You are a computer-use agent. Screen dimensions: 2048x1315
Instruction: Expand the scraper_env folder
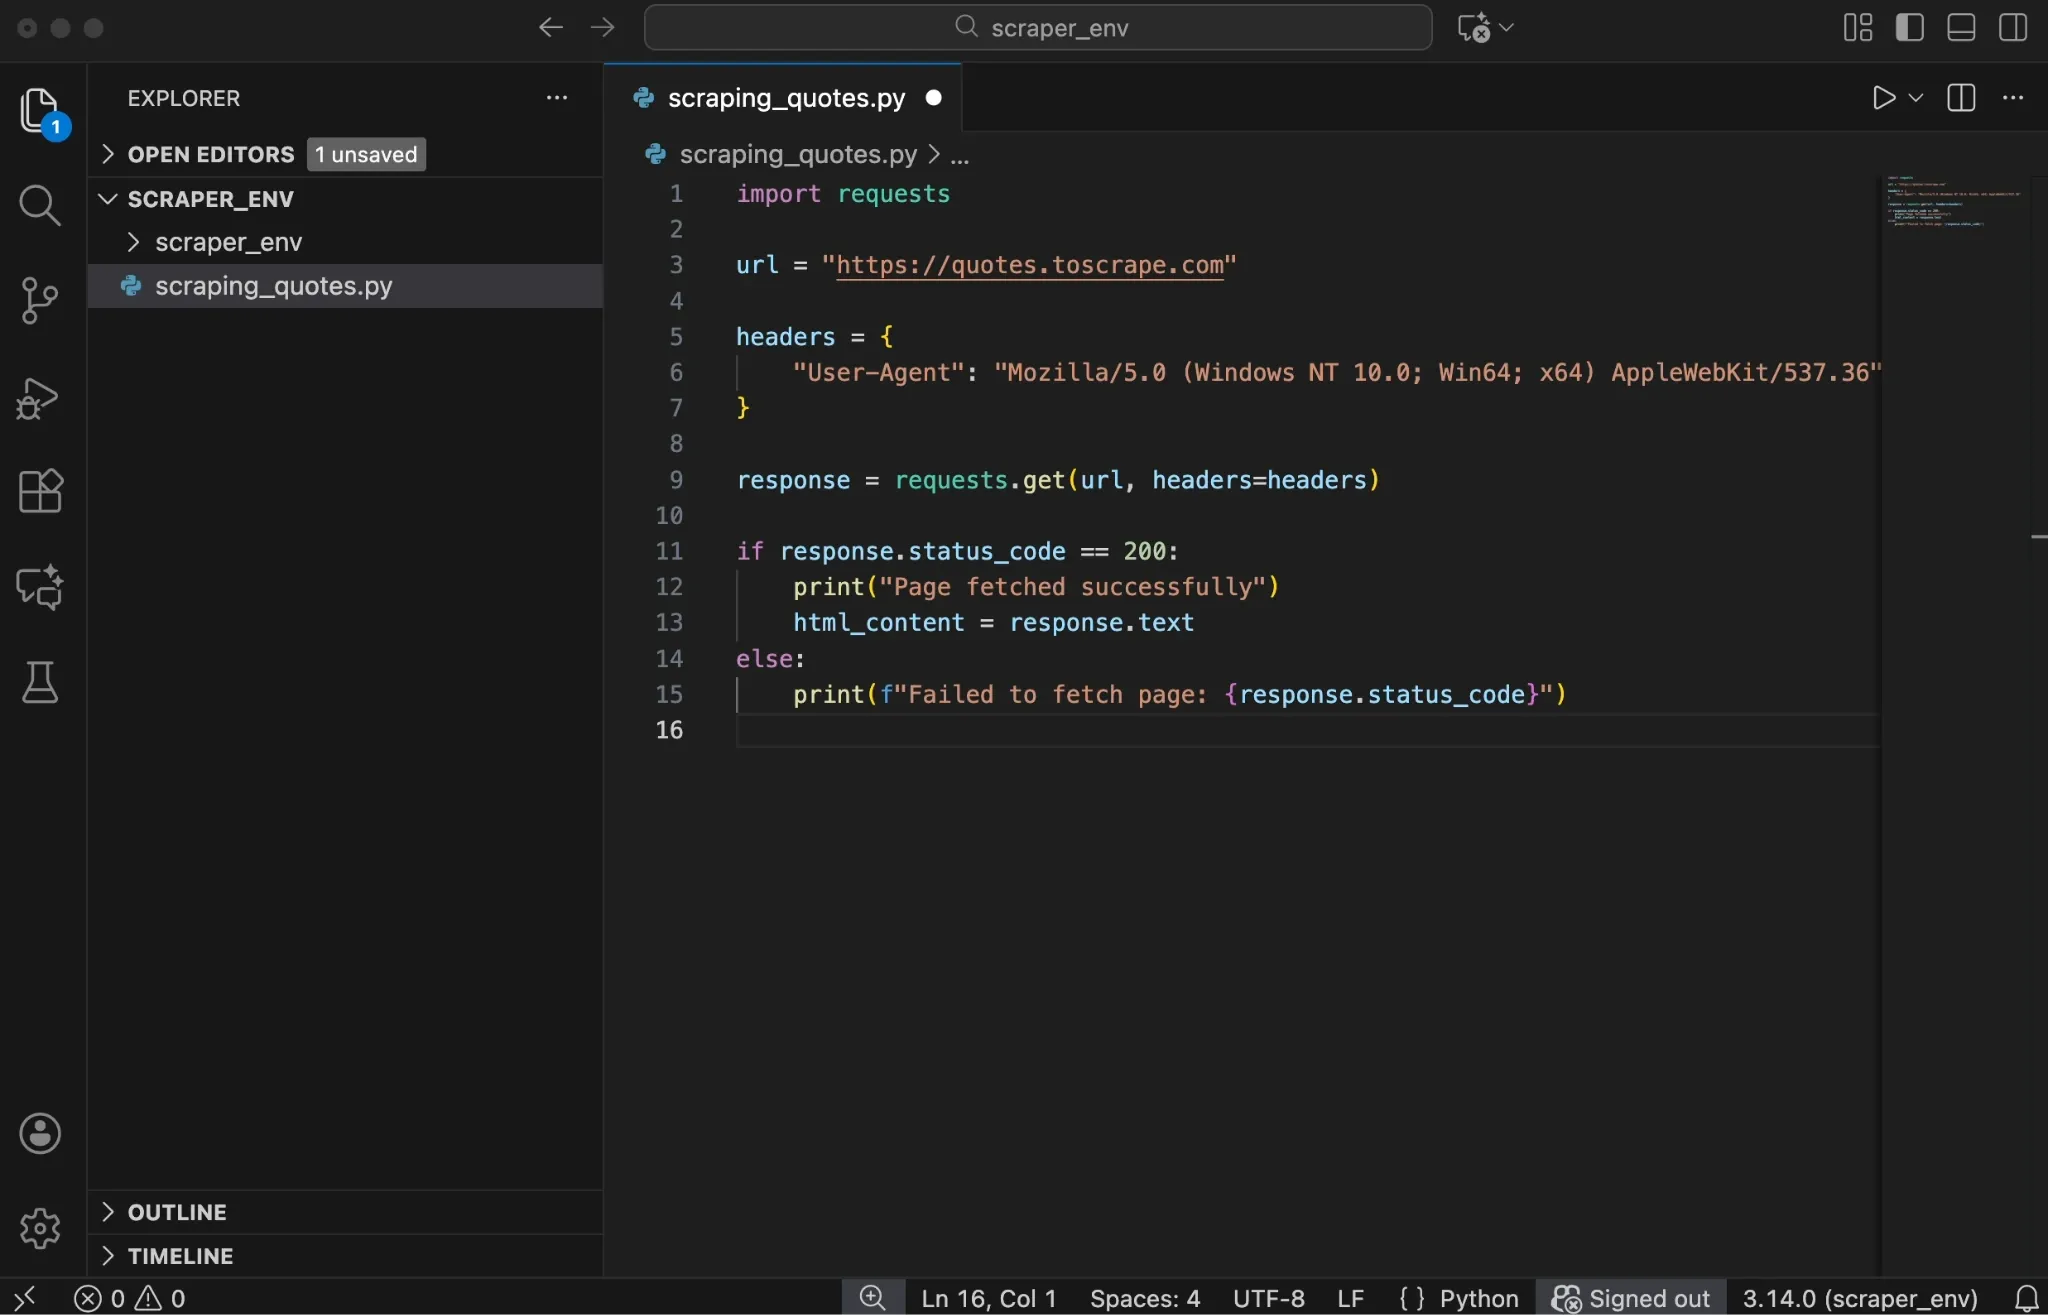[136, 242]
